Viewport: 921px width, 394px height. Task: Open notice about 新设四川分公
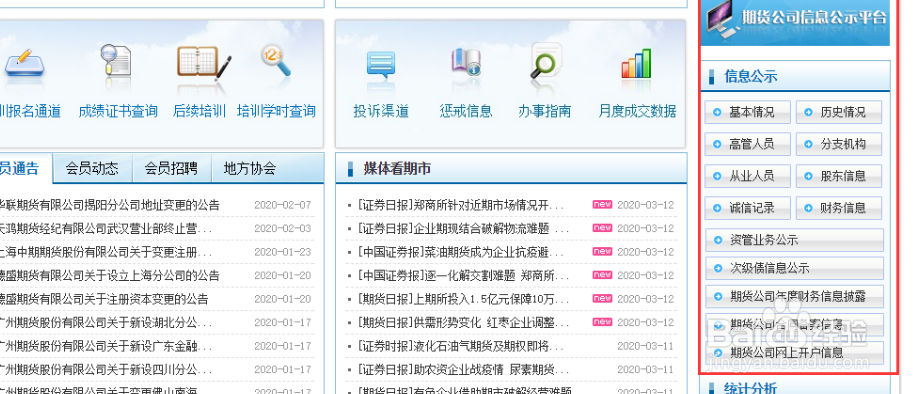[x=106, y=370]
